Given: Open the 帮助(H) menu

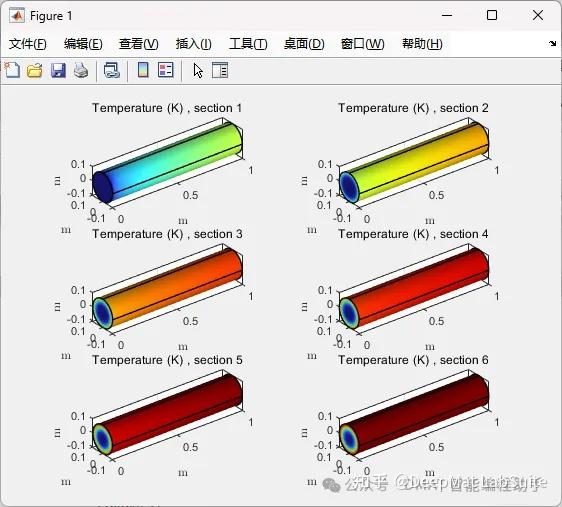Looking at the screenshot, I should pyautogui.click(x=422, y=44).
